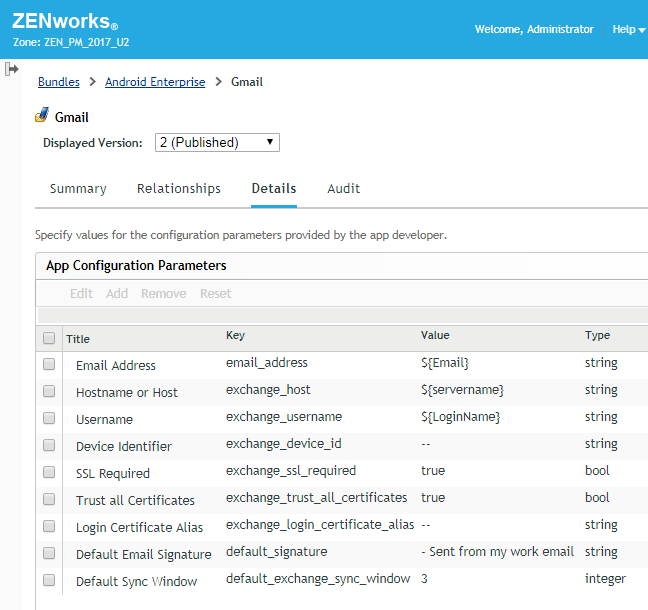Click the exchange_ssl_required key cell

[291, 471]
